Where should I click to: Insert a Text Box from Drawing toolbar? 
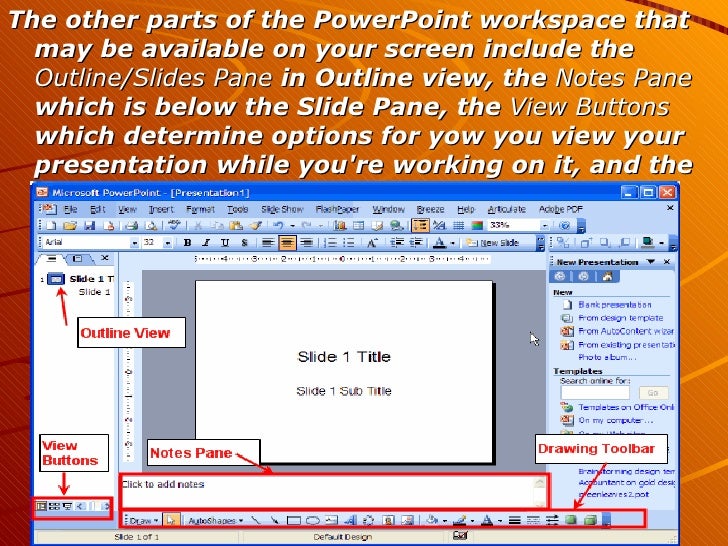(331, 520)
